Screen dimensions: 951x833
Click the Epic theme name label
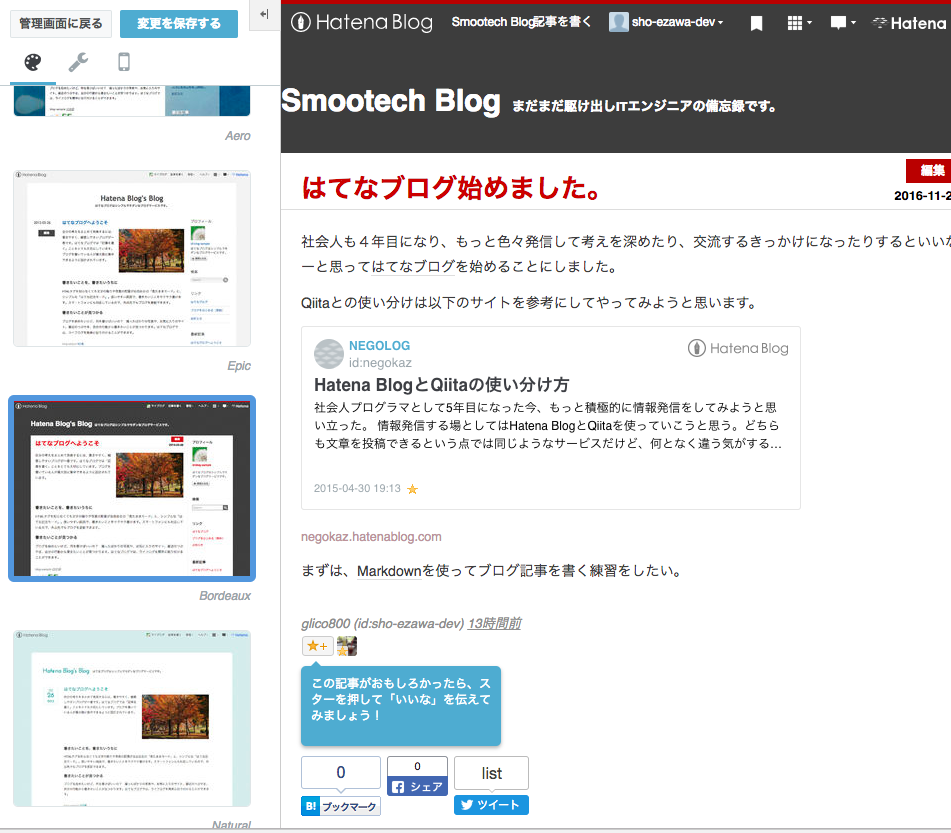(x=239, y=366)
